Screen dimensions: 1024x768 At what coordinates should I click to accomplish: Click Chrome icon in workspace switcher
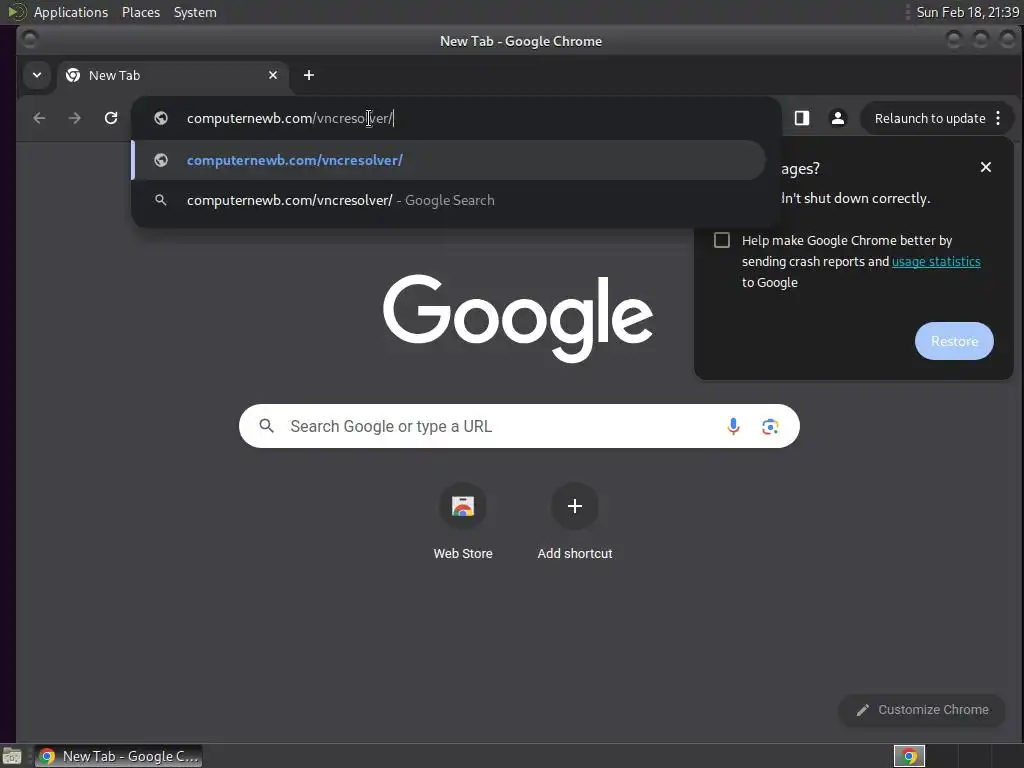pos(909,756)
